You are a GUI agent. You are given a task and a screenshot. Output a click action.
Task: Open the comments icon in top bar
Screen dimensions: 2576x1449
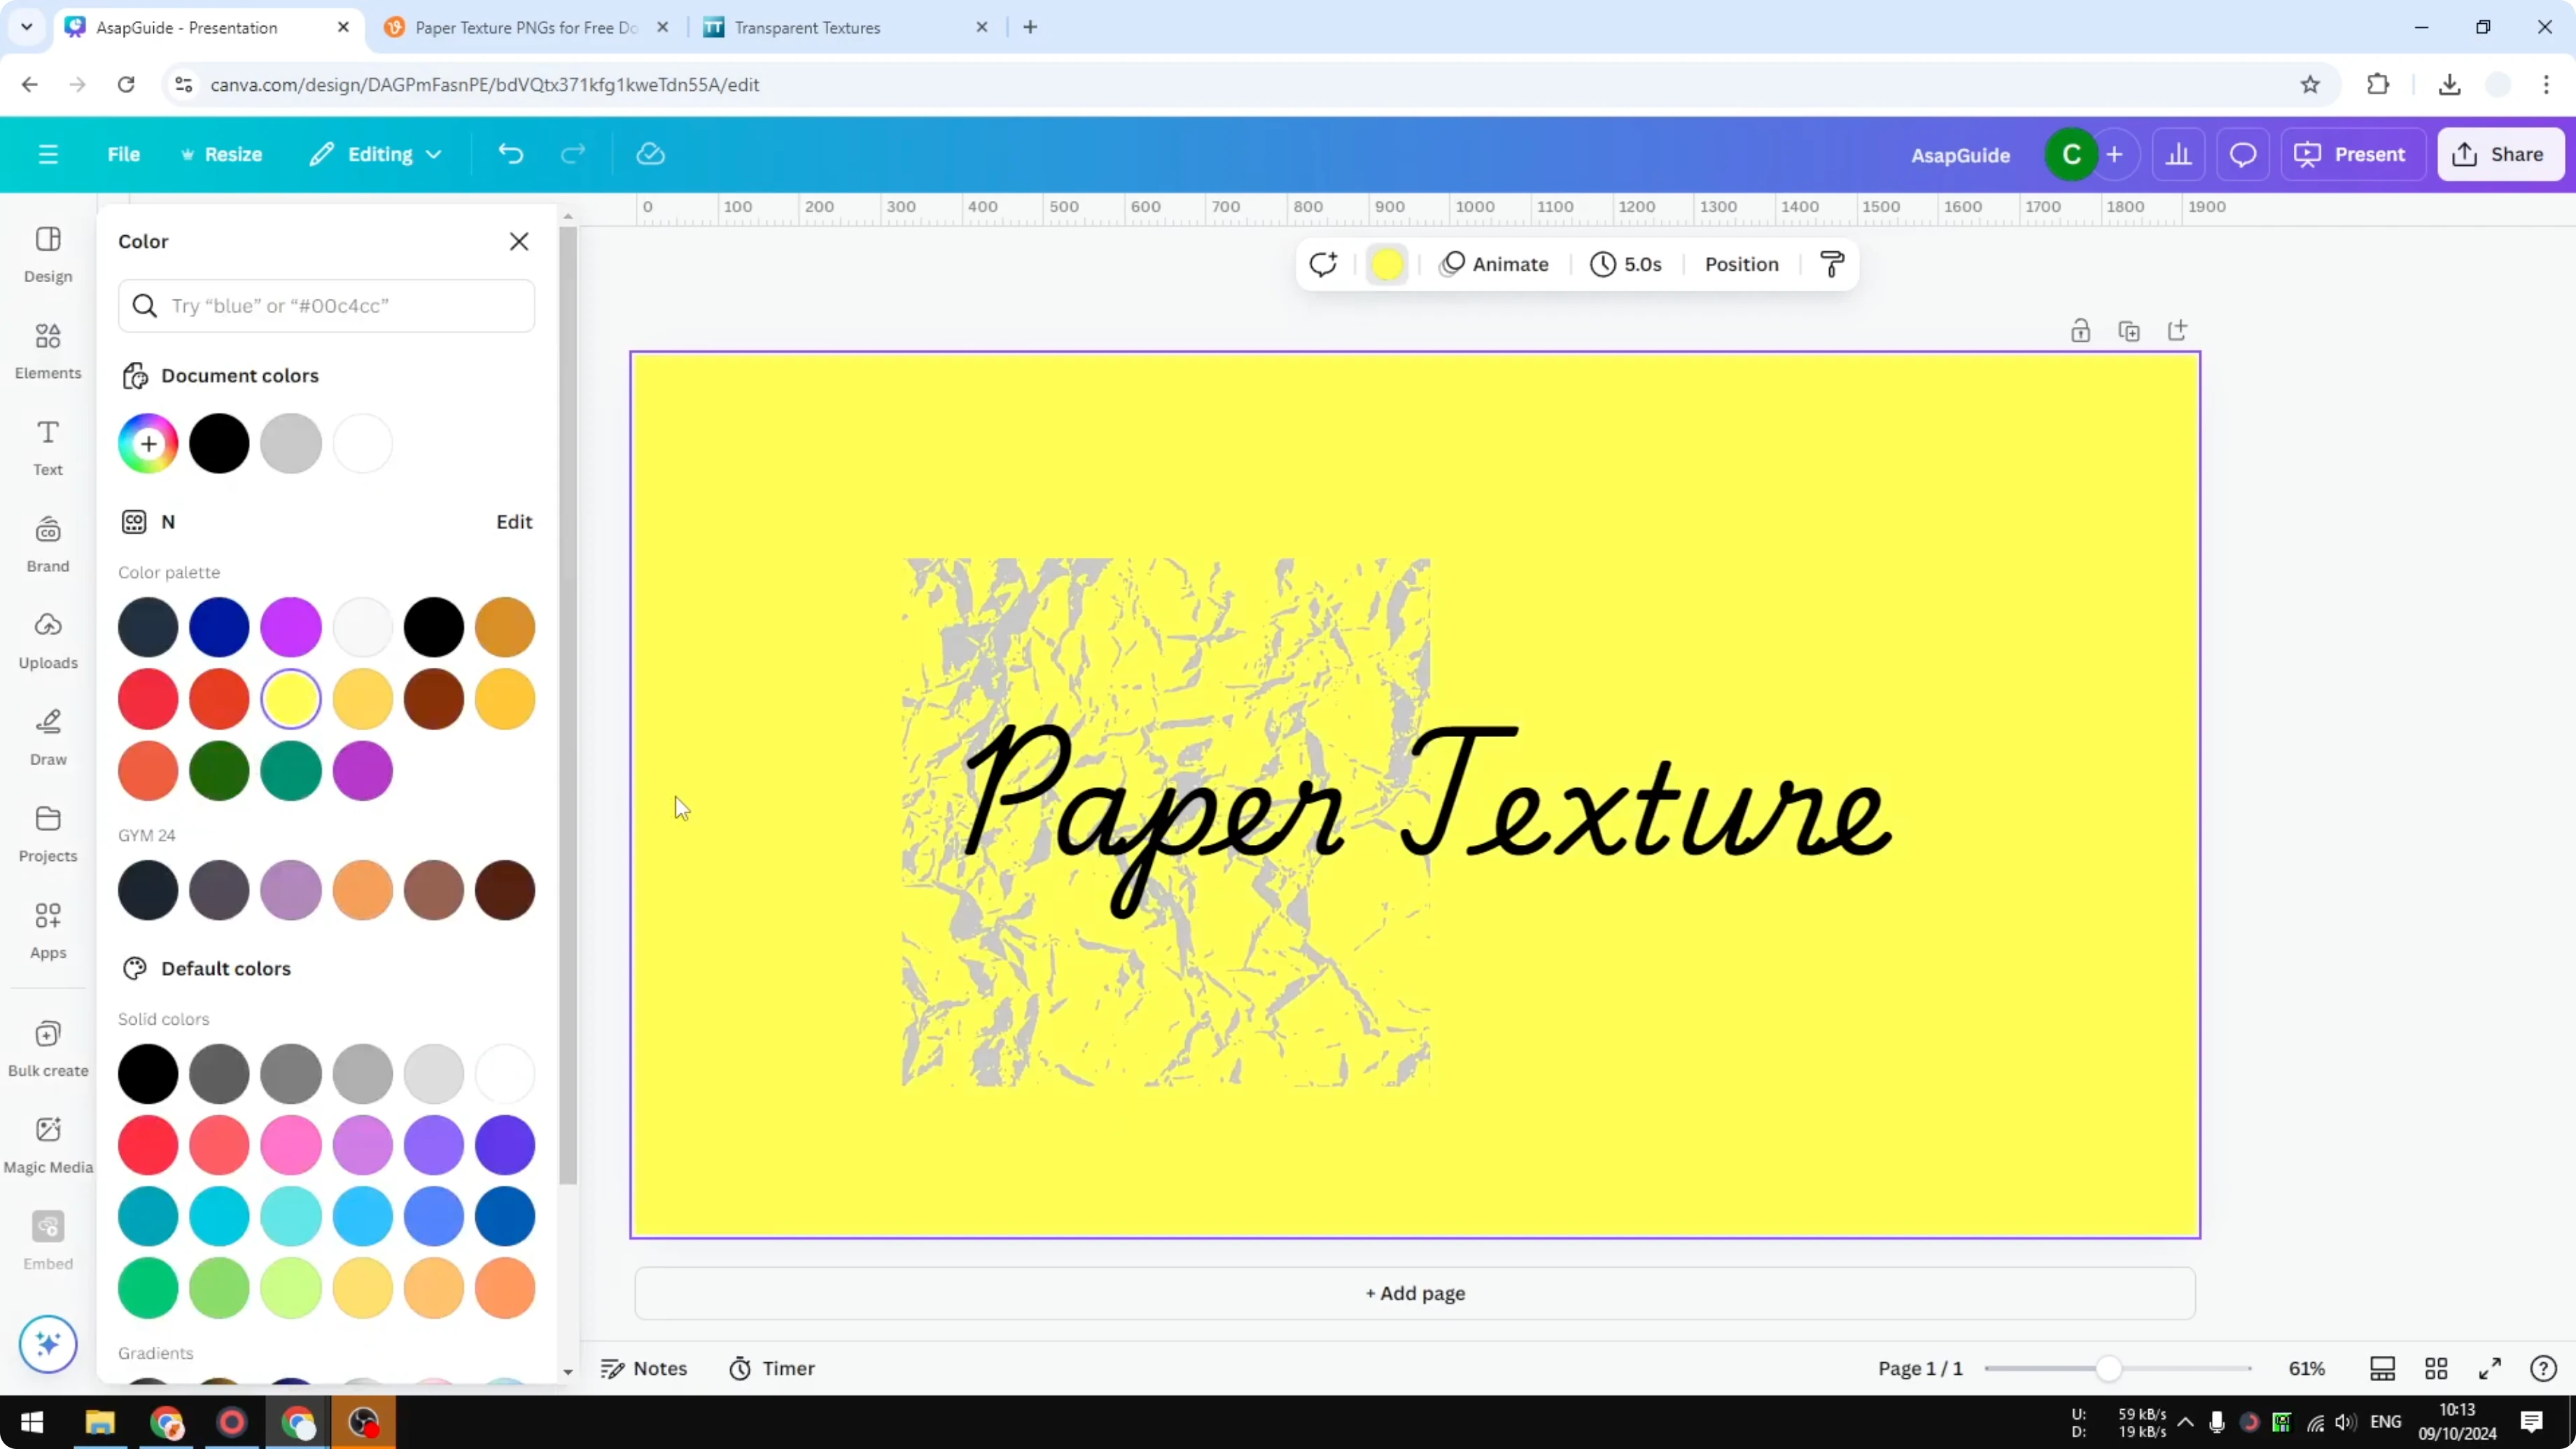tap(2242, 154)
